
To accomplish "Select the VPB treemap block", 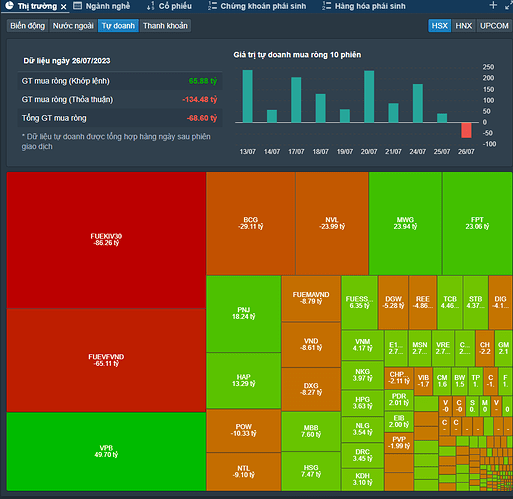I will 106,451.
